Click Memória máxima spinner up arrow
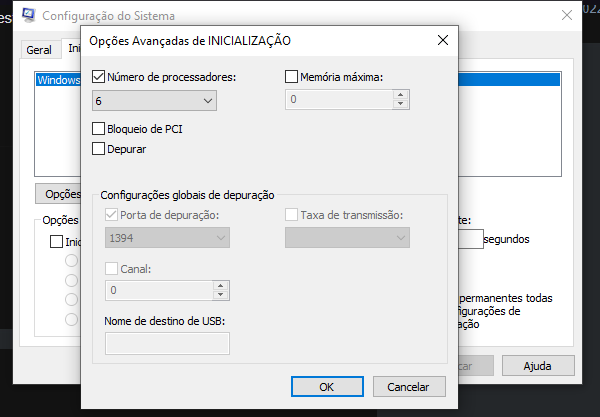Screen dimensions: 600x417 pyautogui.click(x=401, y=95)
